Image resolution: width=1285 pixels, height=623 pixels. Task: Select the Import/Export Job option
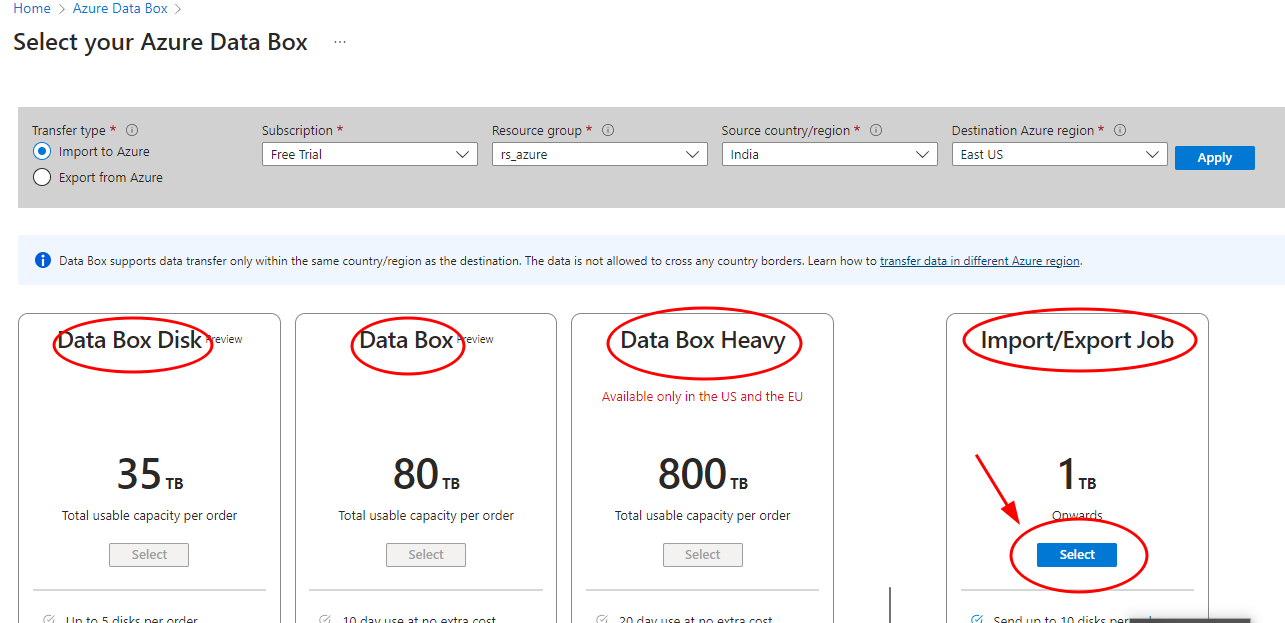[x=1076, y=554]
